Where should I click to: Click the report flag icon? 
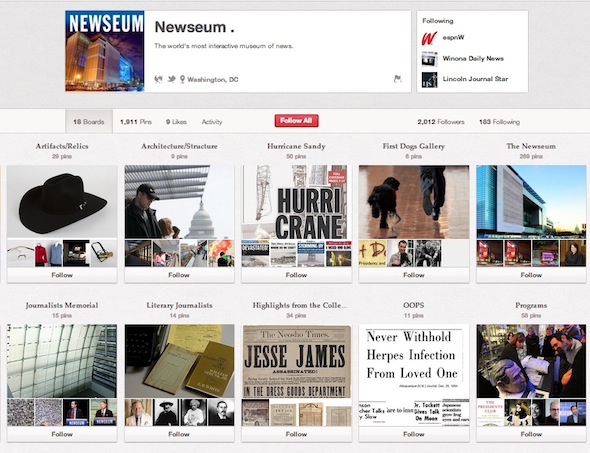point(397,79)
